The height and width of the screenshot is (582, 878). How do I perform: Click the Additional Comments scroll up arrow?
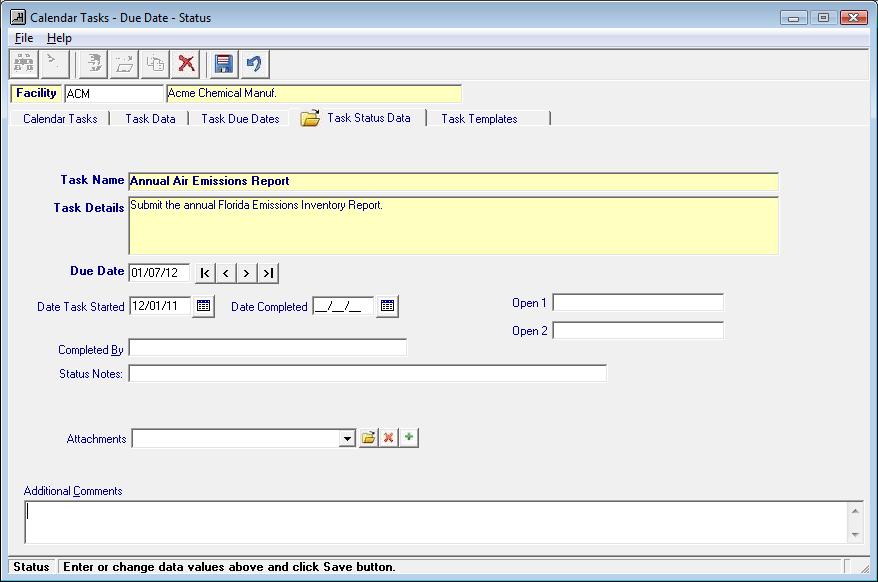coord(855,510)
